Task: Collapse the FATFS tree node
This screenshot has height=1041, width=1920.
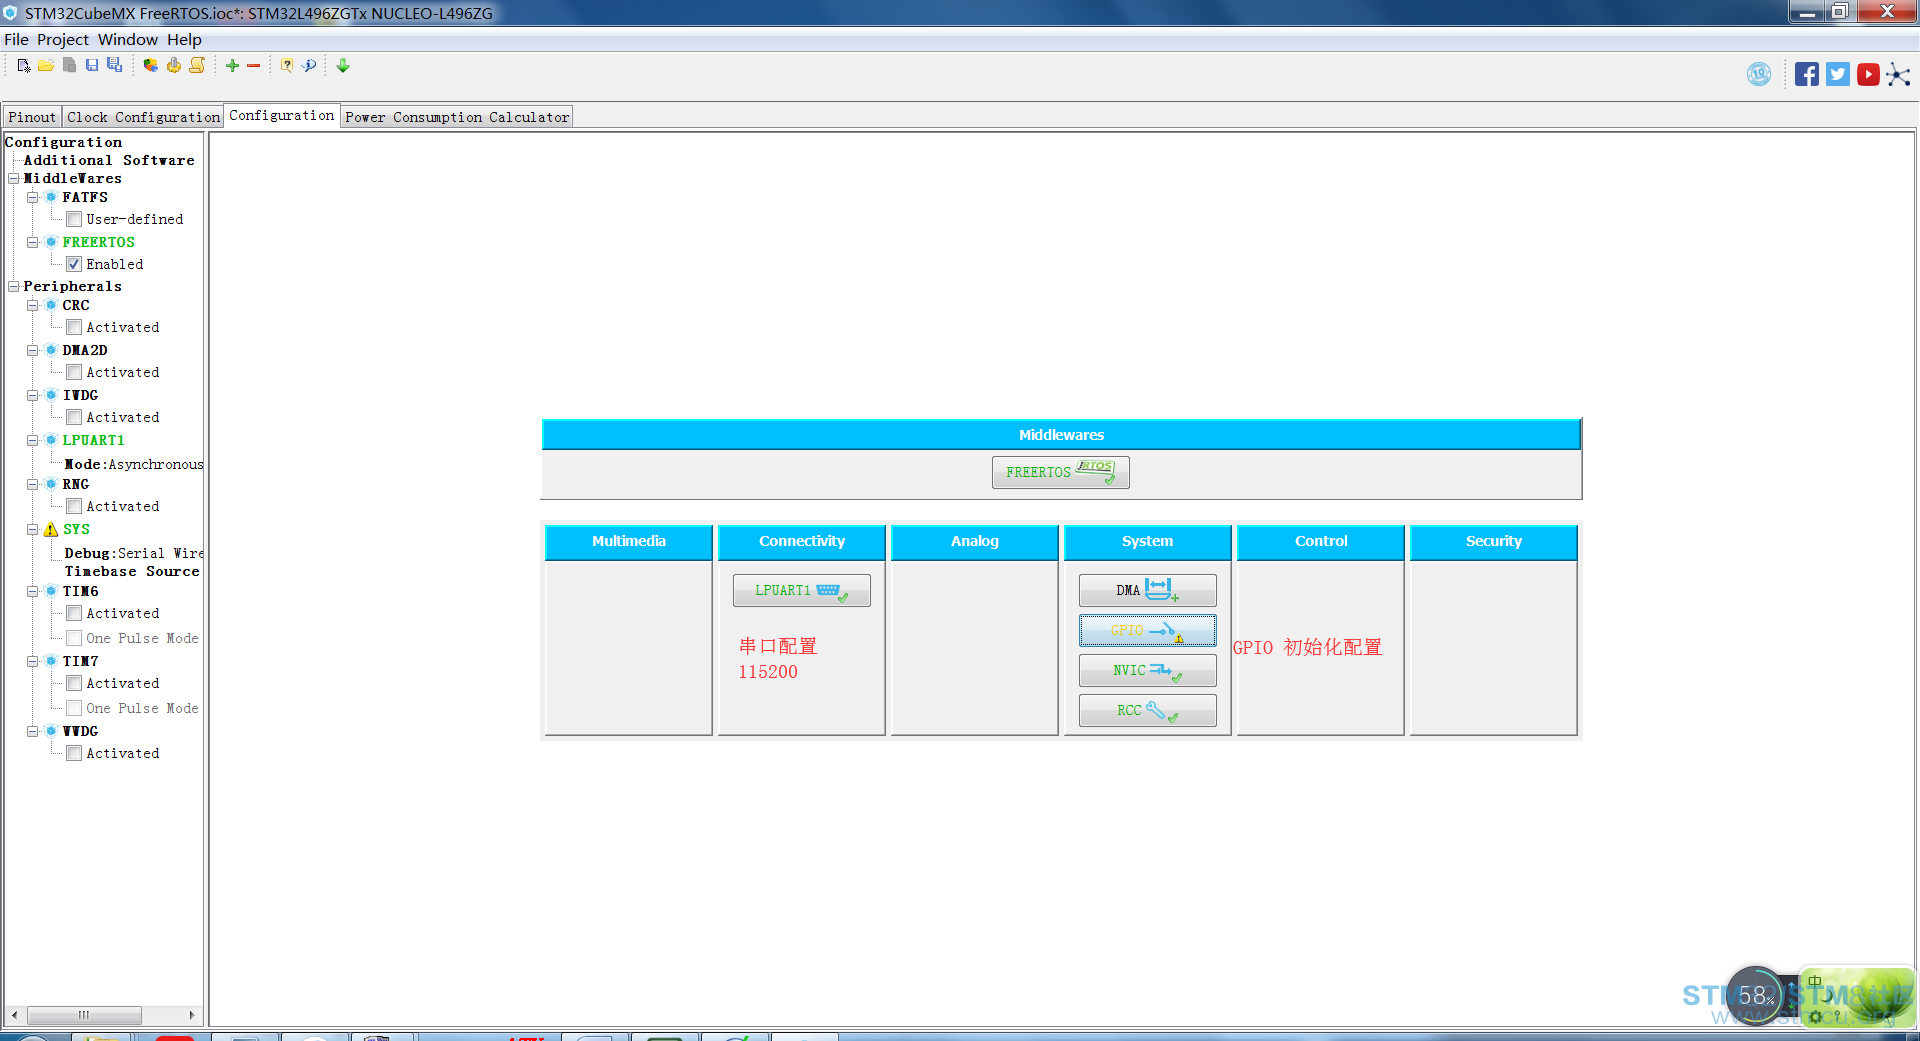Action: point(32,197)
